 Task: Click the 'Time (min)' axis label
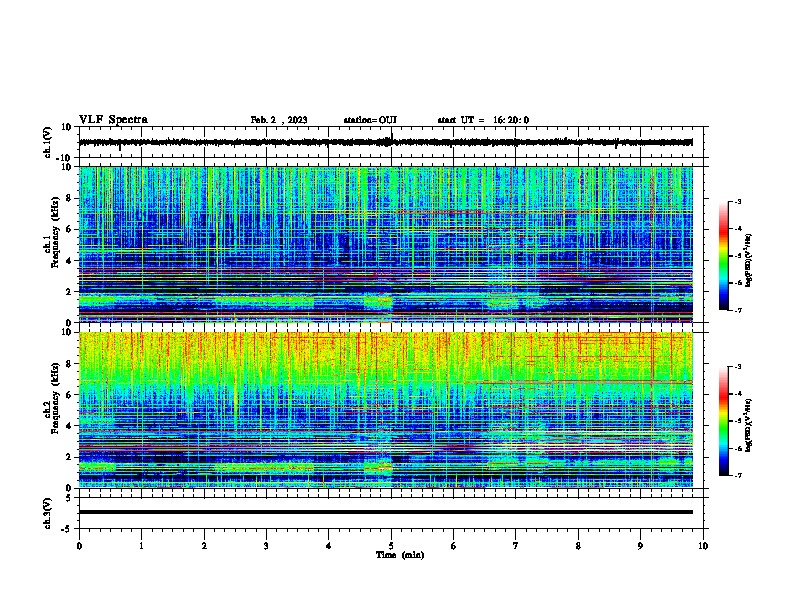pos(400,555)
